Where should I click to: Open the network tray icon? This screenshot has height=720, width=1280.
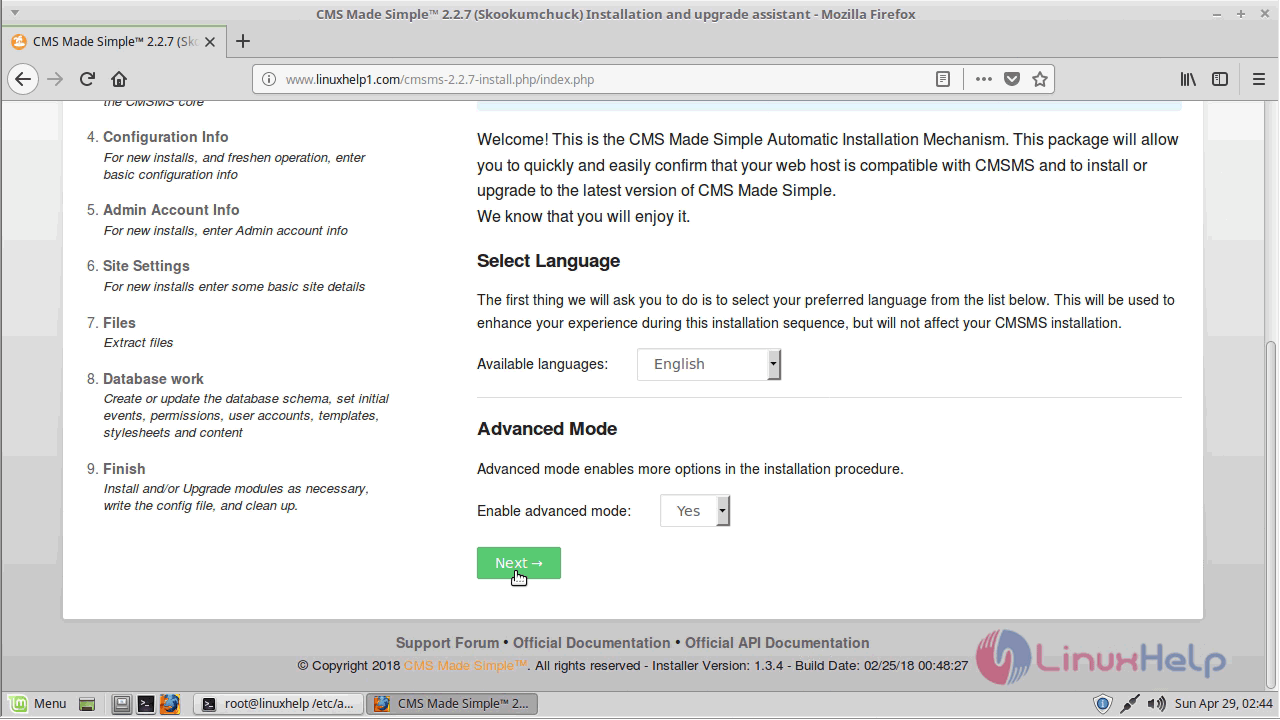(x=1129, y=704)
